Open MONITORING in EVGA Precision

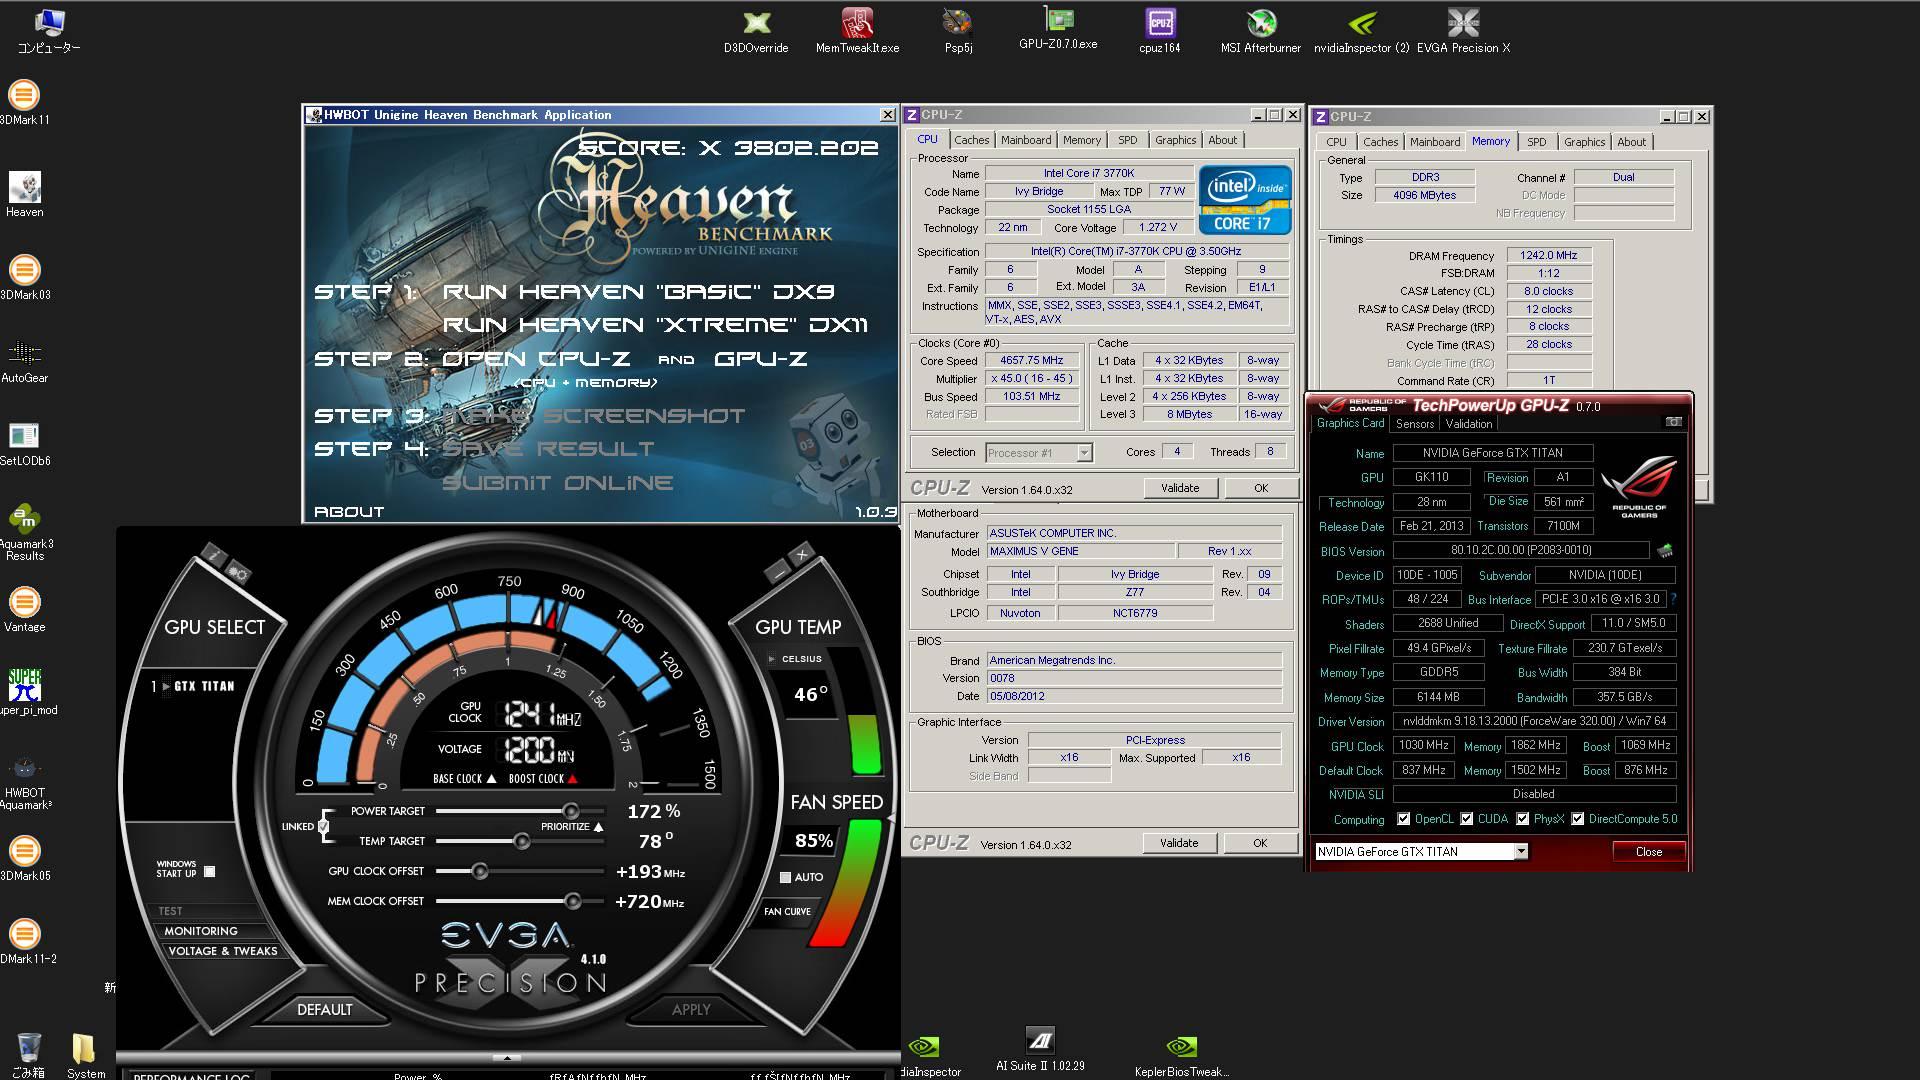pyautogui.click(x=201, y=930)
